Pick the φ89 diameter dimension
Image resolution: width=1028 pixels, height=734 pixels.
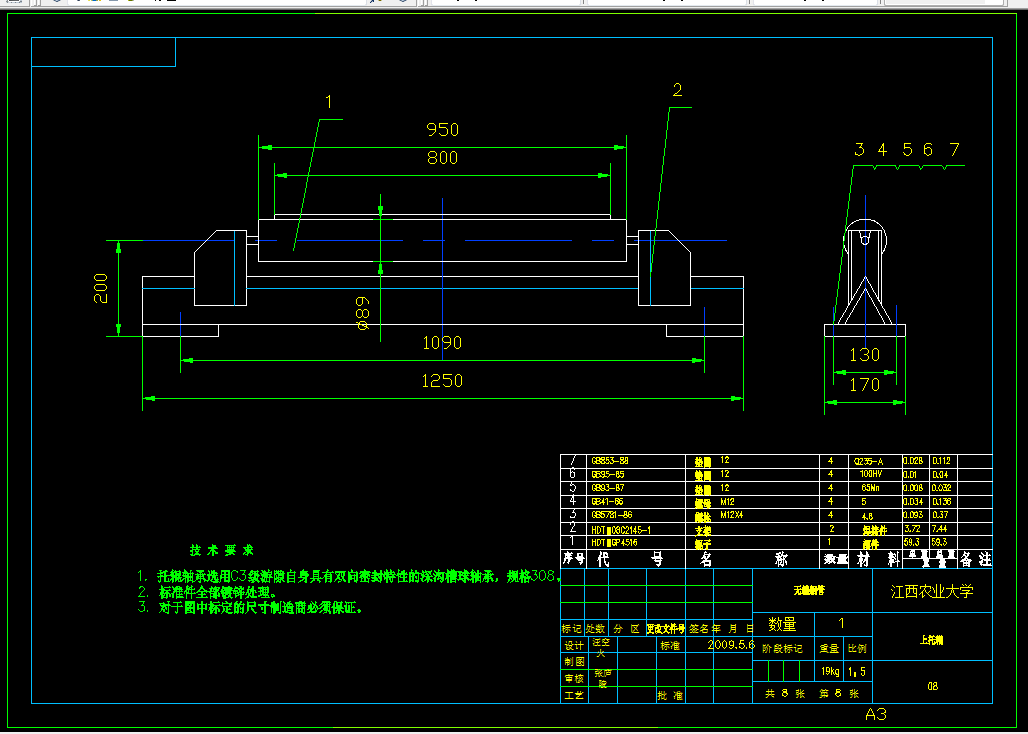(x=362, y=313)
